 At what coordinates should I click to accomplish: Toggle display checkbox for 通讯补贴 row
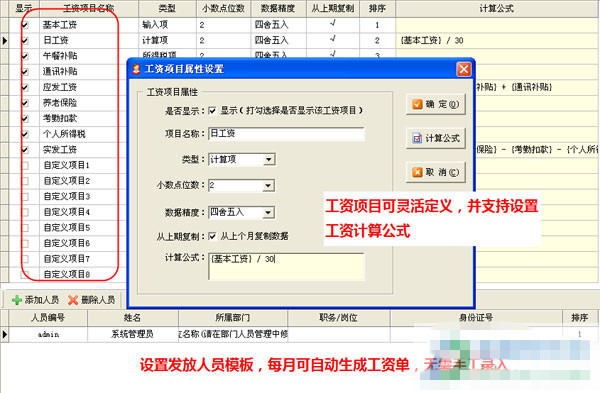(x=25, y=72)
